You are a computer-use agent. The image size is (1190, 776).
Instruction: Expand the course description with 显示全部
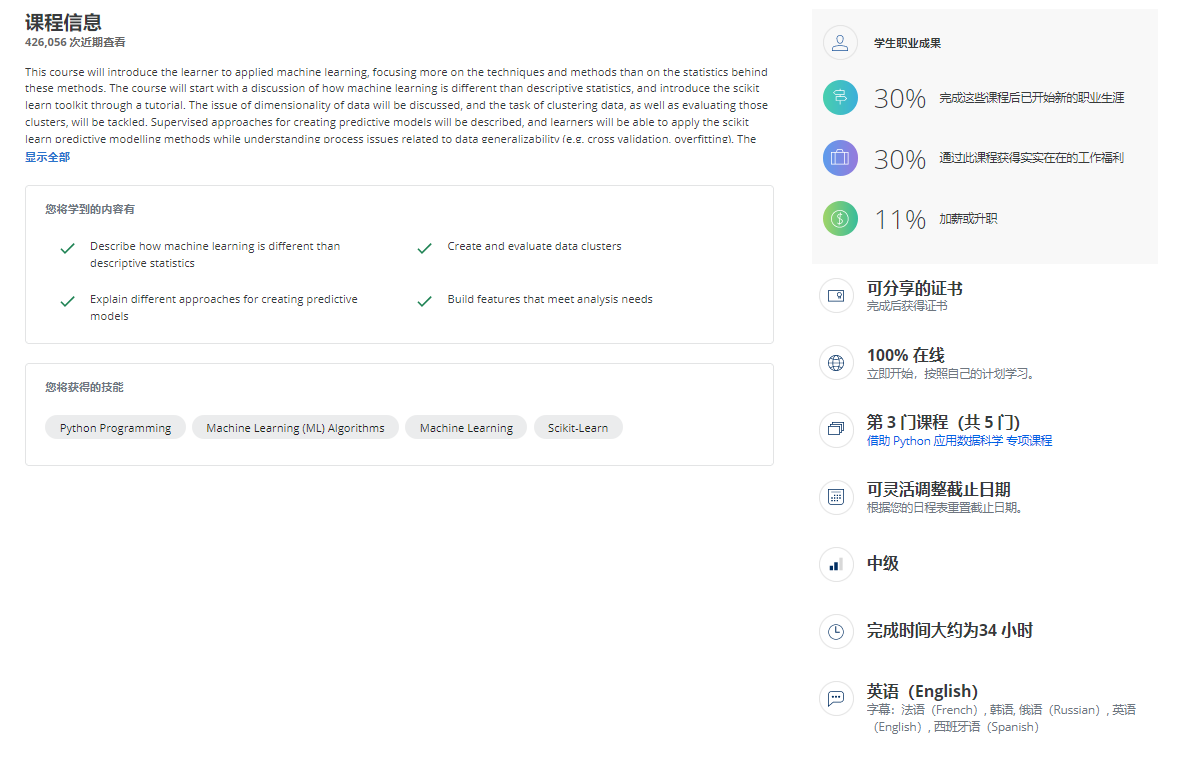click(x=46, y=157)
